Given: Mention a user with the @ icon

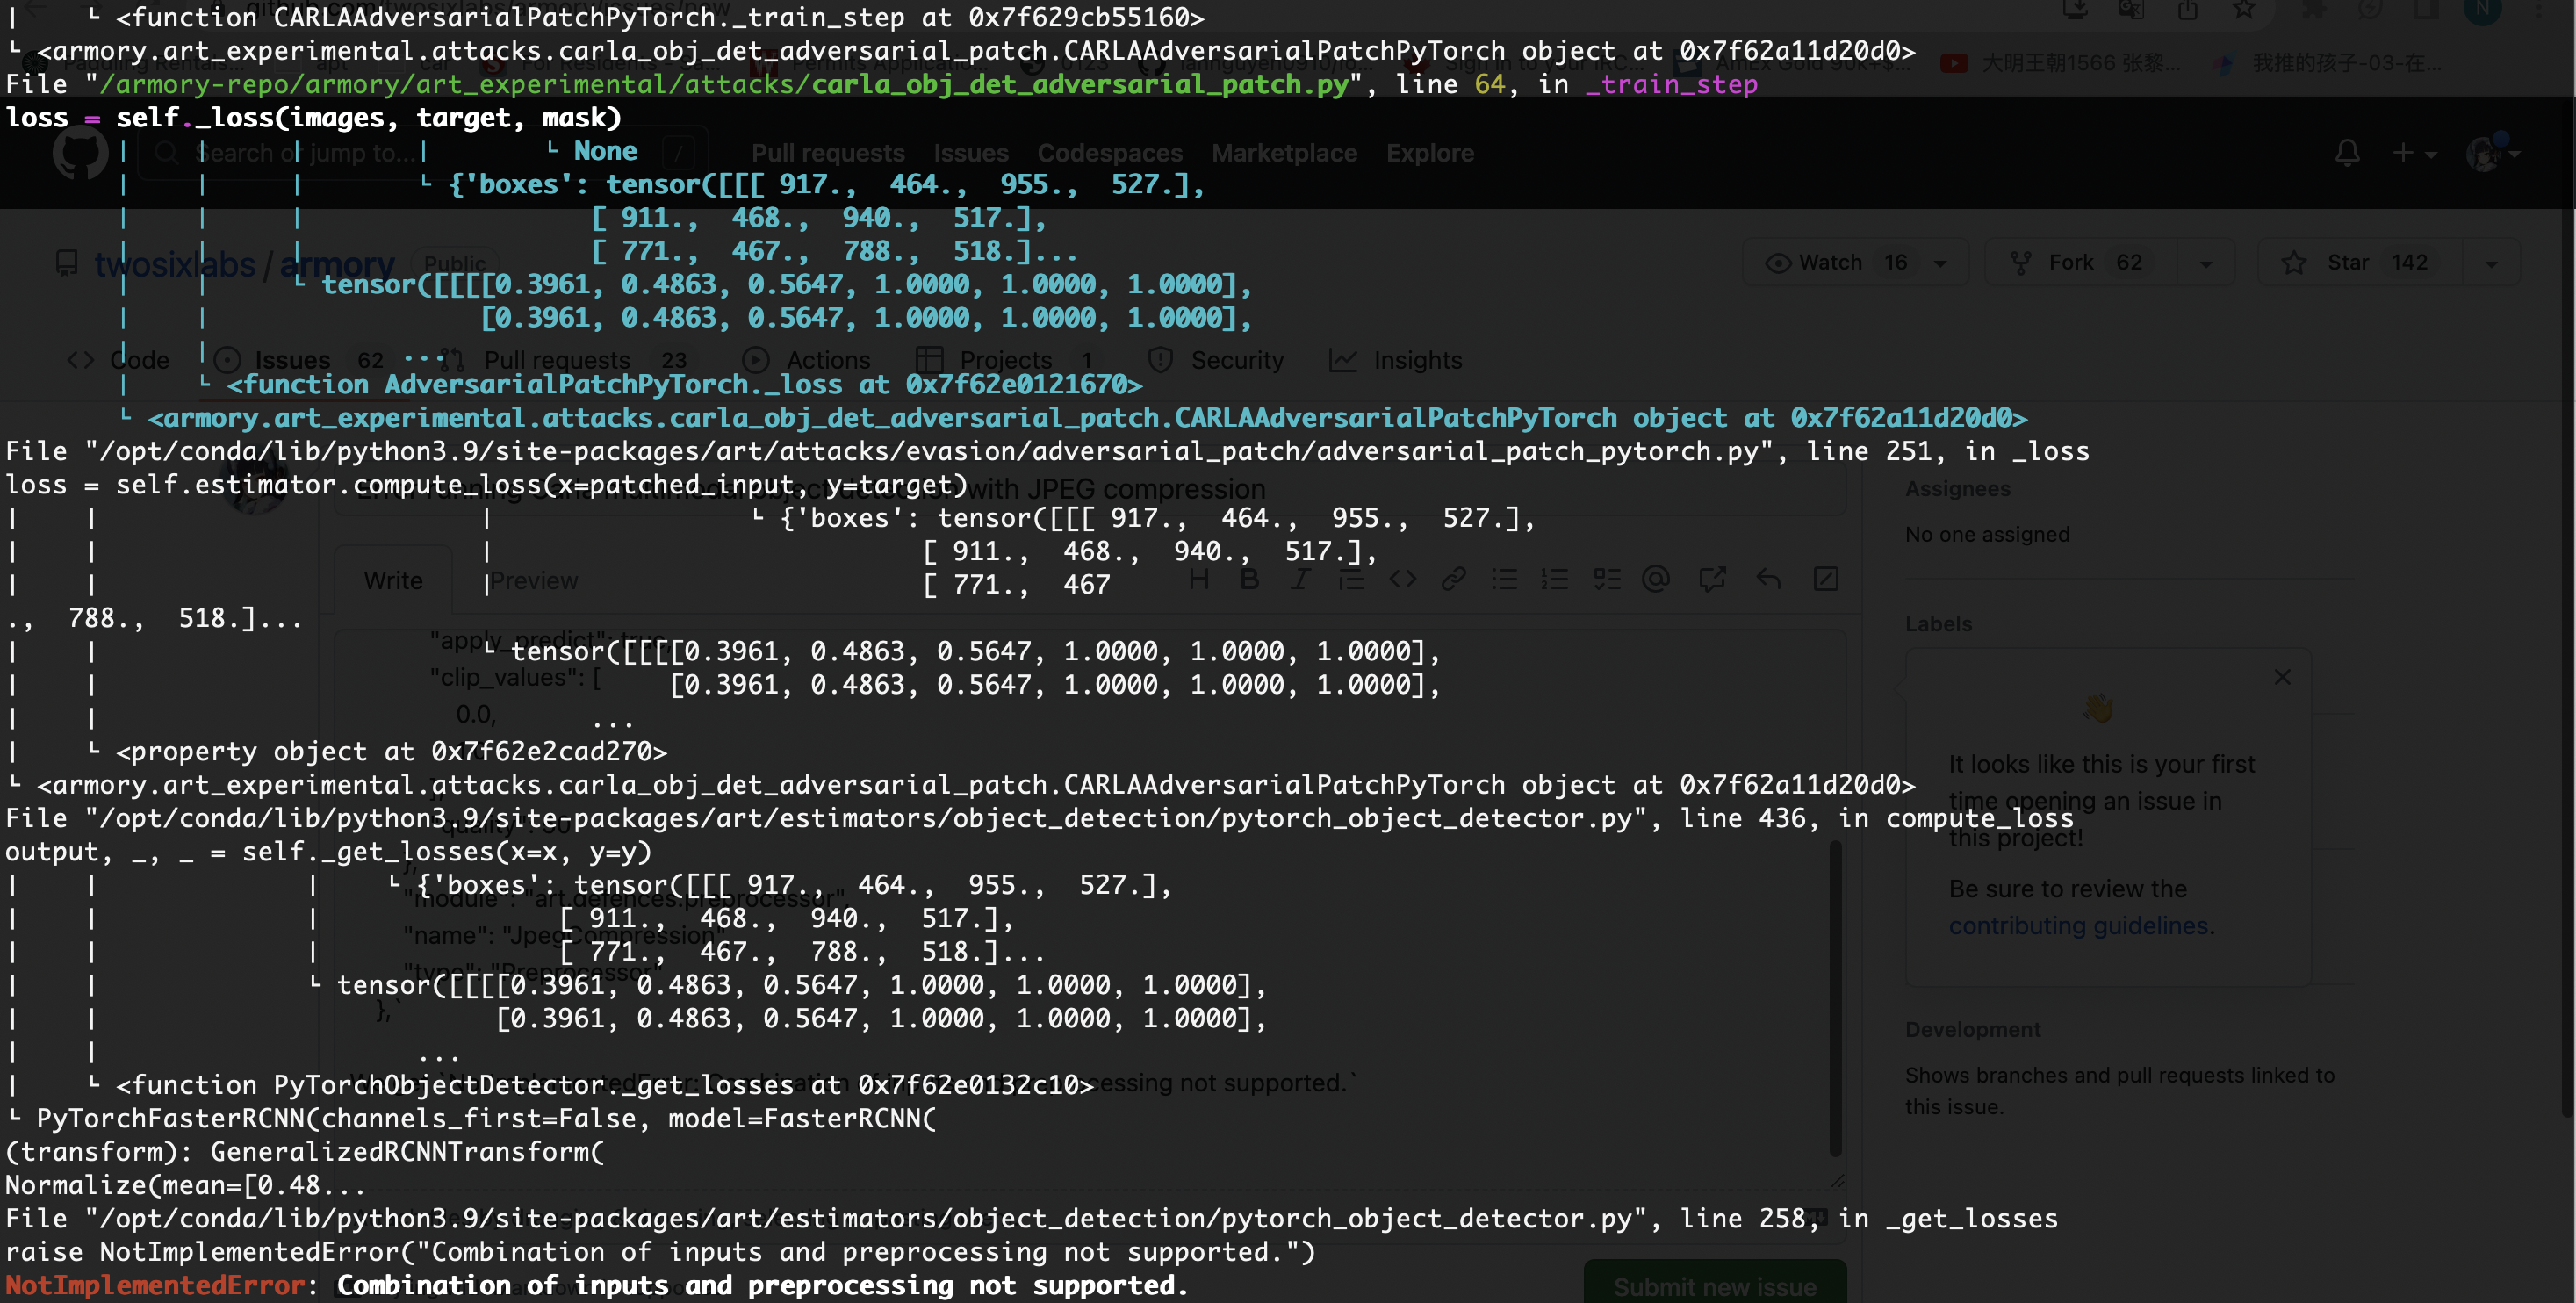Looking at the screenshot, I should pos(1657,579).
